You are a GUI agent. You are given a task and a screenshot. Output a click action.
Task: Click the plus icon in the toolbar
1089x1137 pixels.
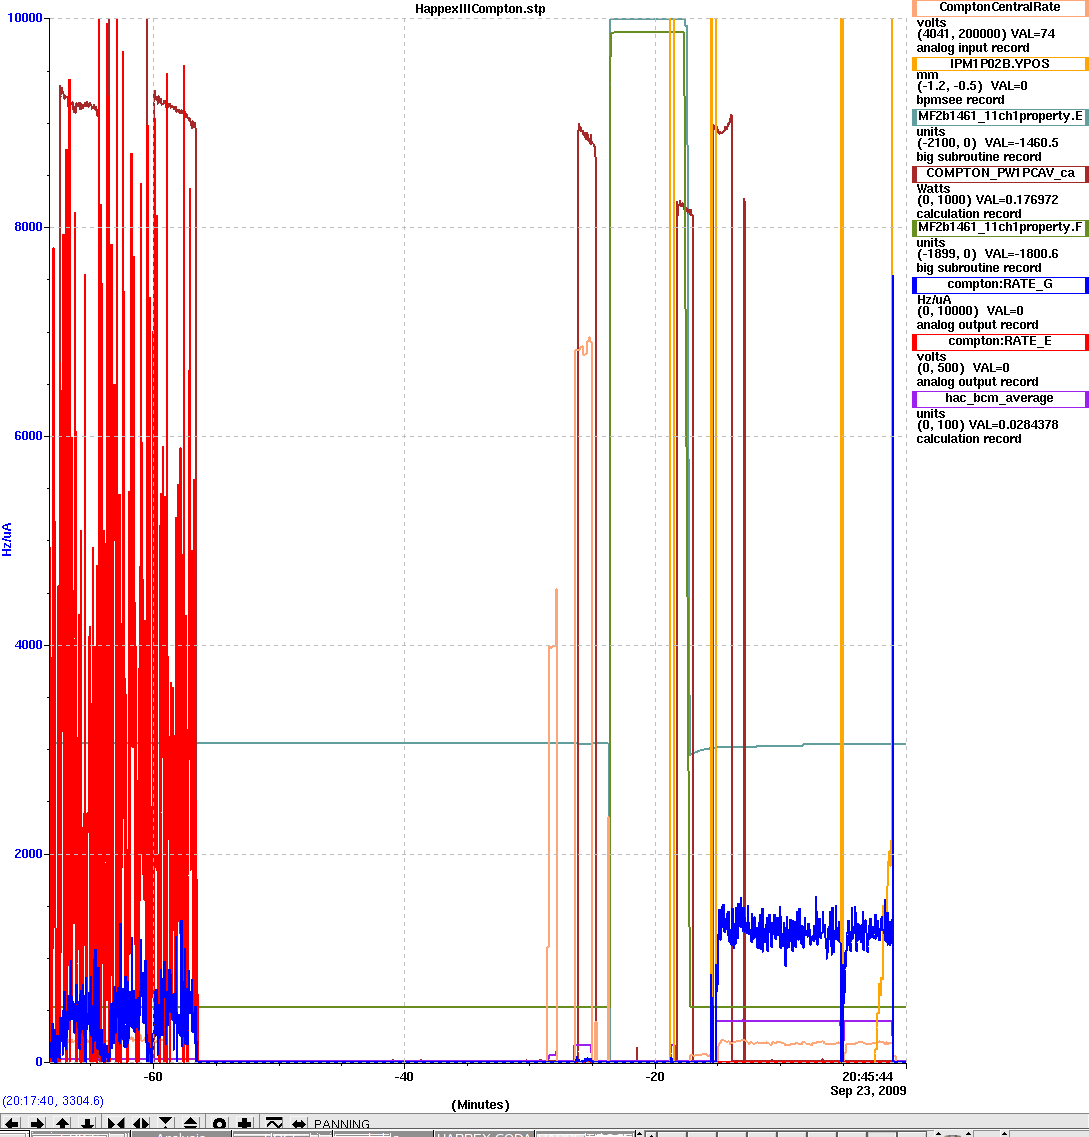244,1123
